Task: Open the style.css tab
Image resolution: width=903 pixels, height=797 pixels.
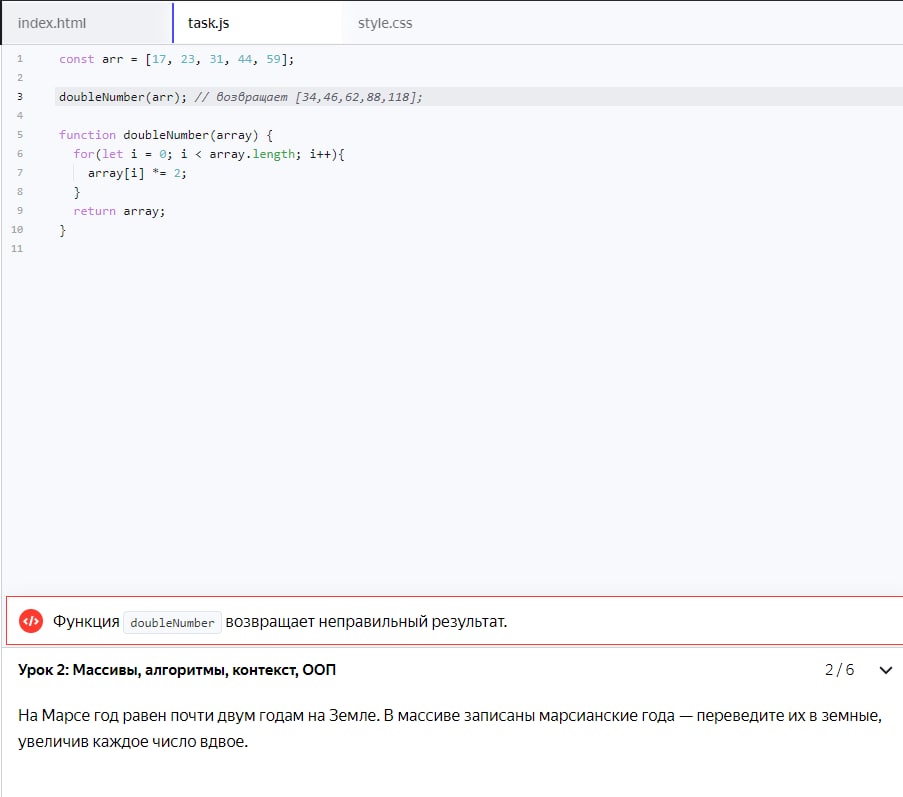Action: [385, 23]
